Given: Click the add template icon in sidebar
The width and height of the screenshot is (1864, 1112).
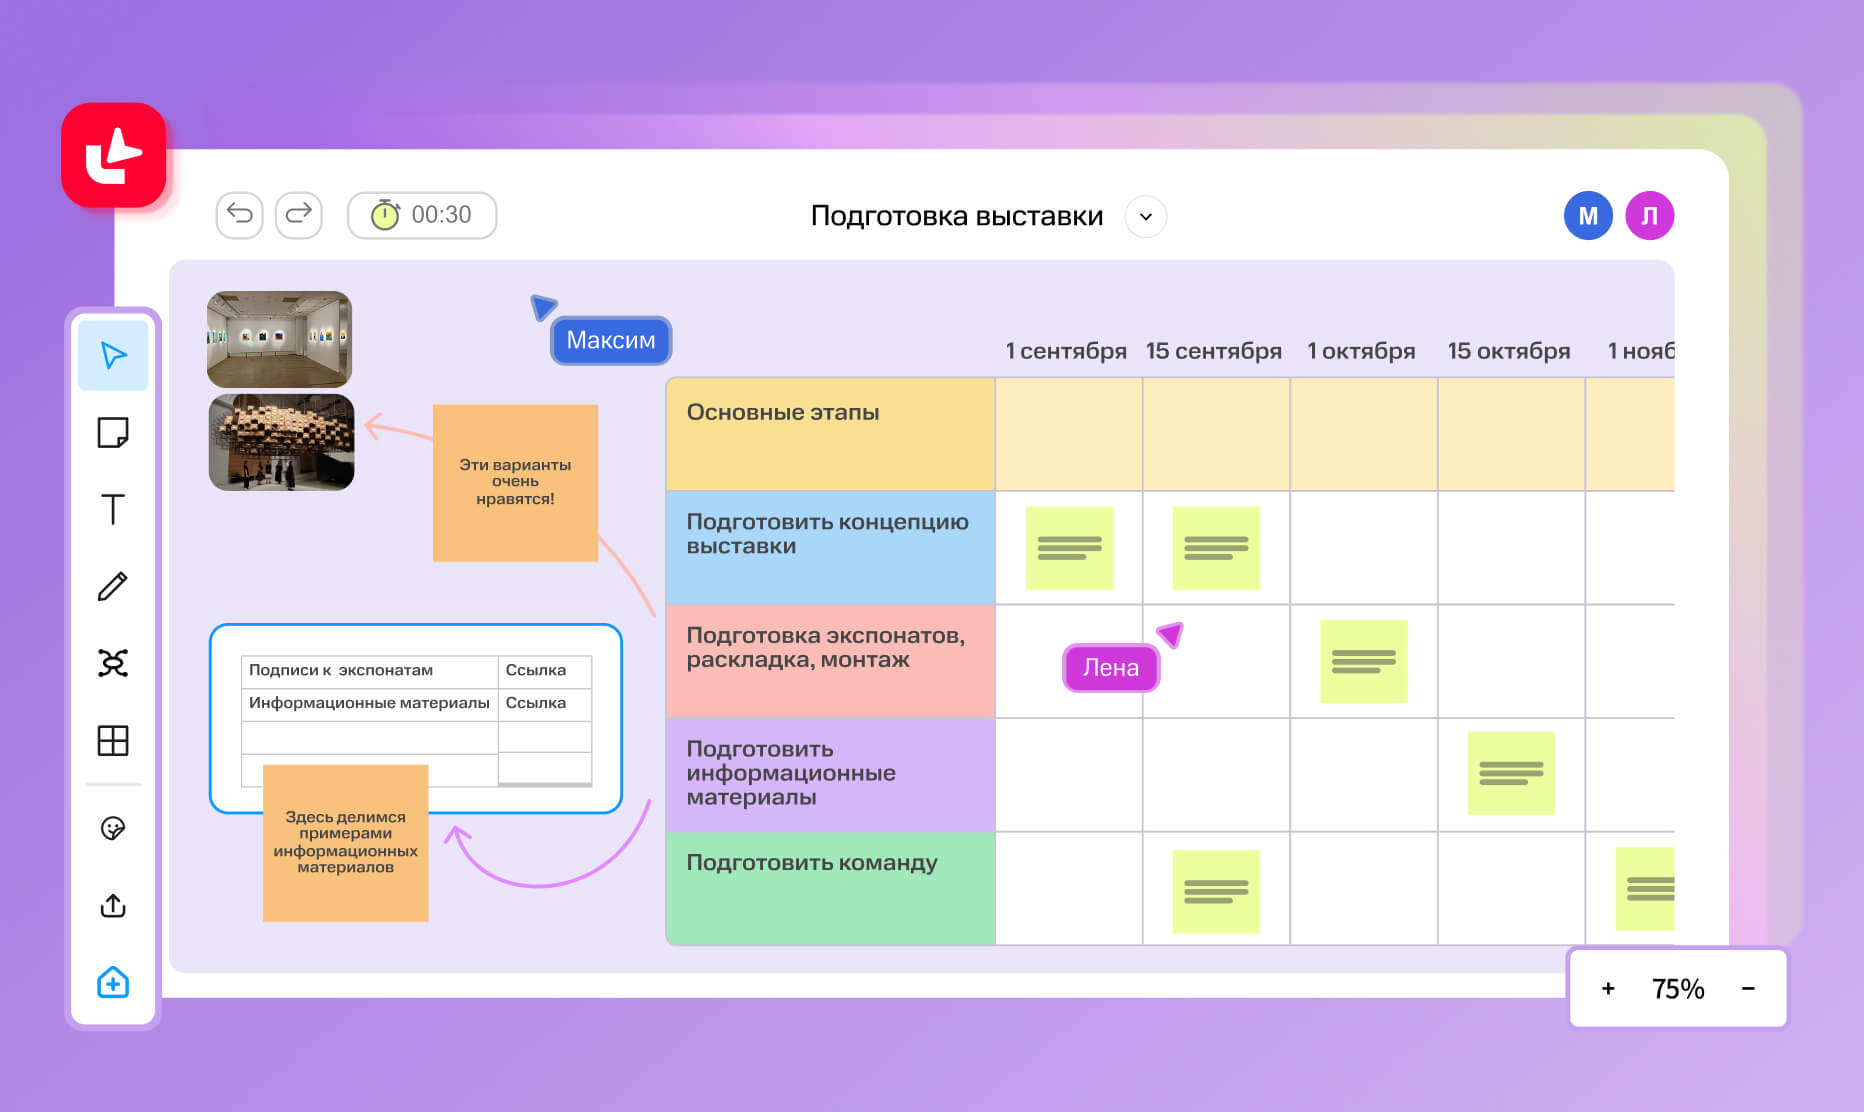Looking at the screenshot, I should 113,982.
